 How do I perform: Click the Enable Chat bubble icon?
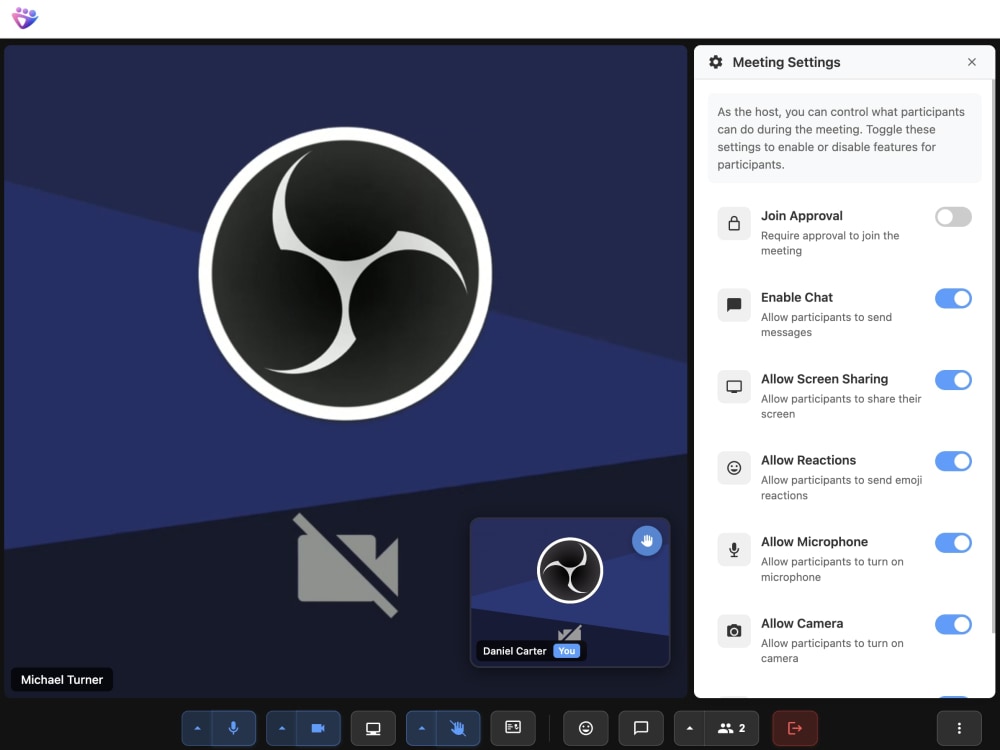(734, 305)
